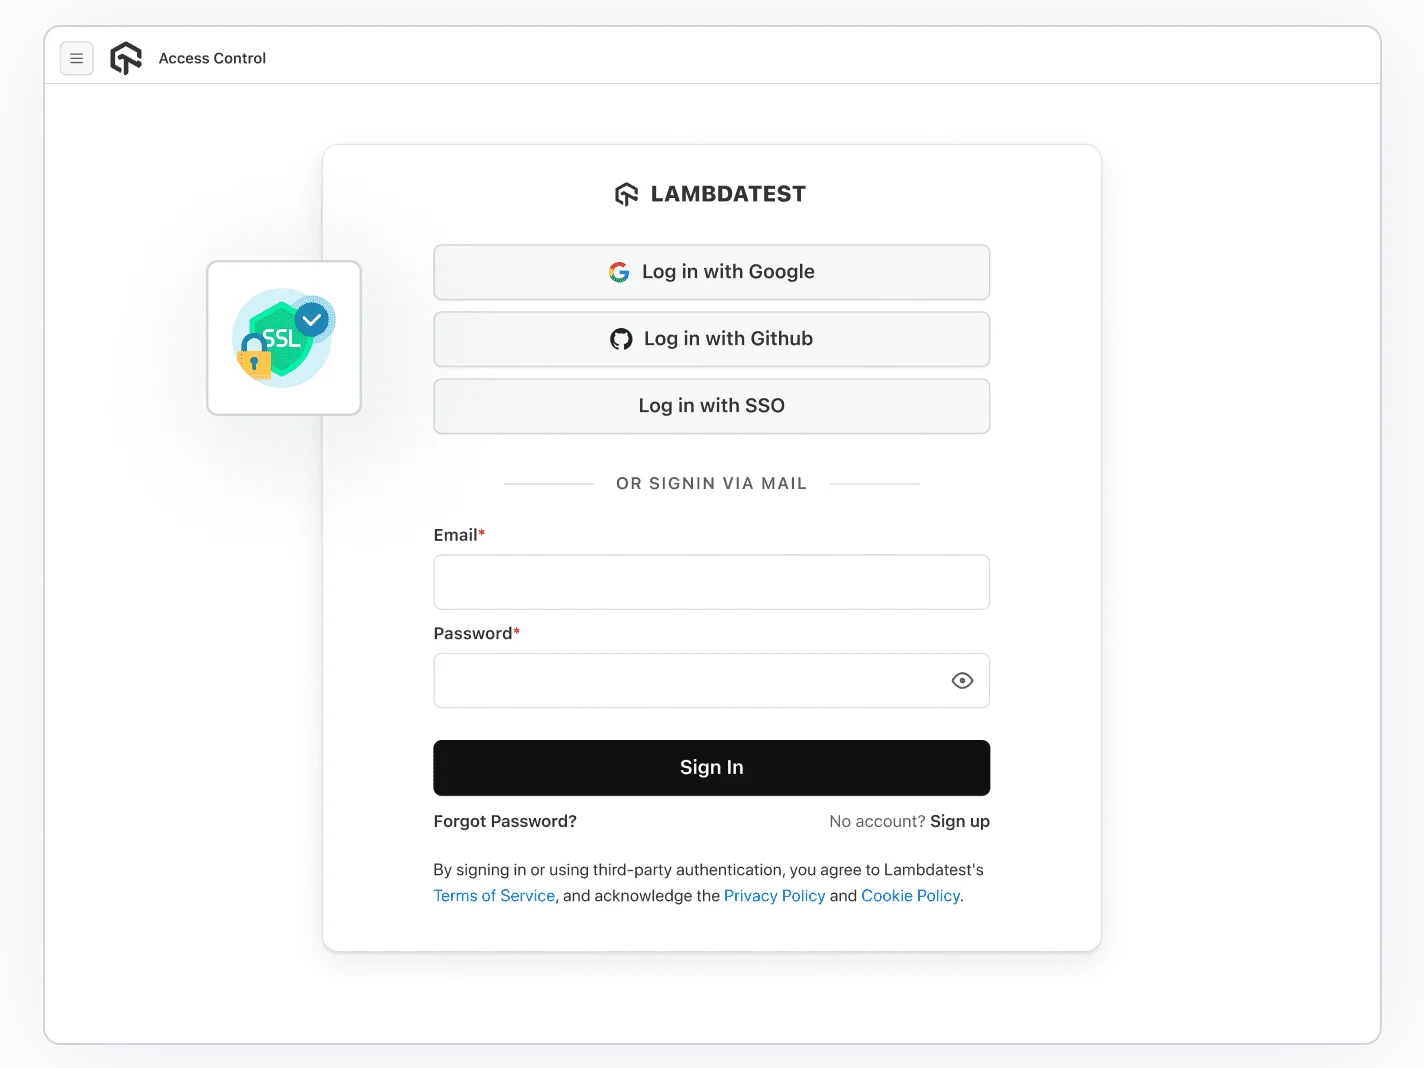Open the Terms of Service link

point(494,896)
